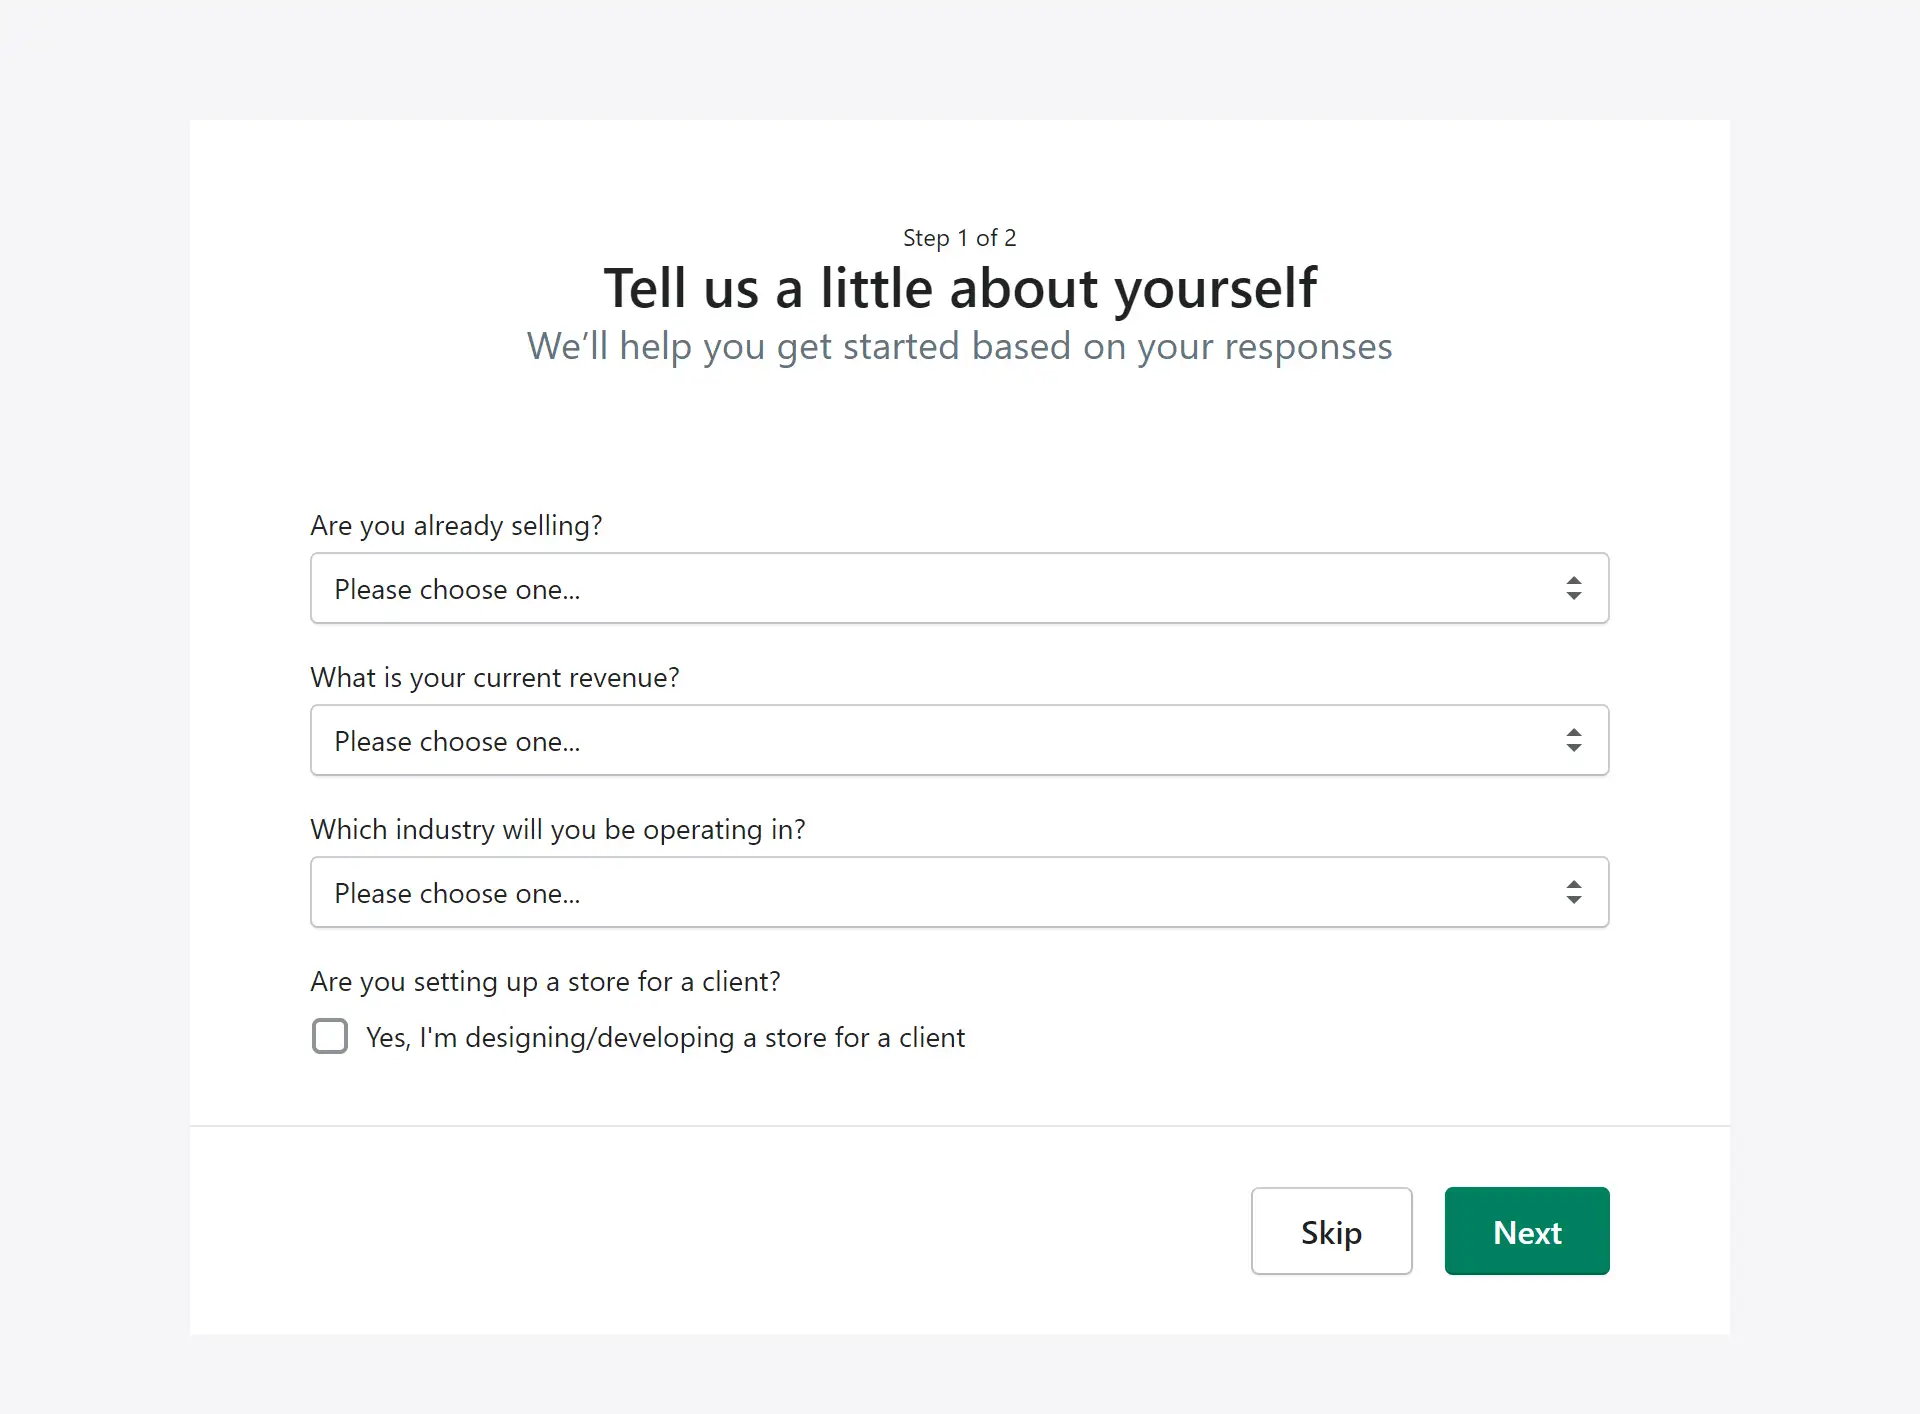Image resolution: width=1920 pixels, height=1414 pixels.
Task: Open the industry selection dropdown
Action: tap(958, 892)
